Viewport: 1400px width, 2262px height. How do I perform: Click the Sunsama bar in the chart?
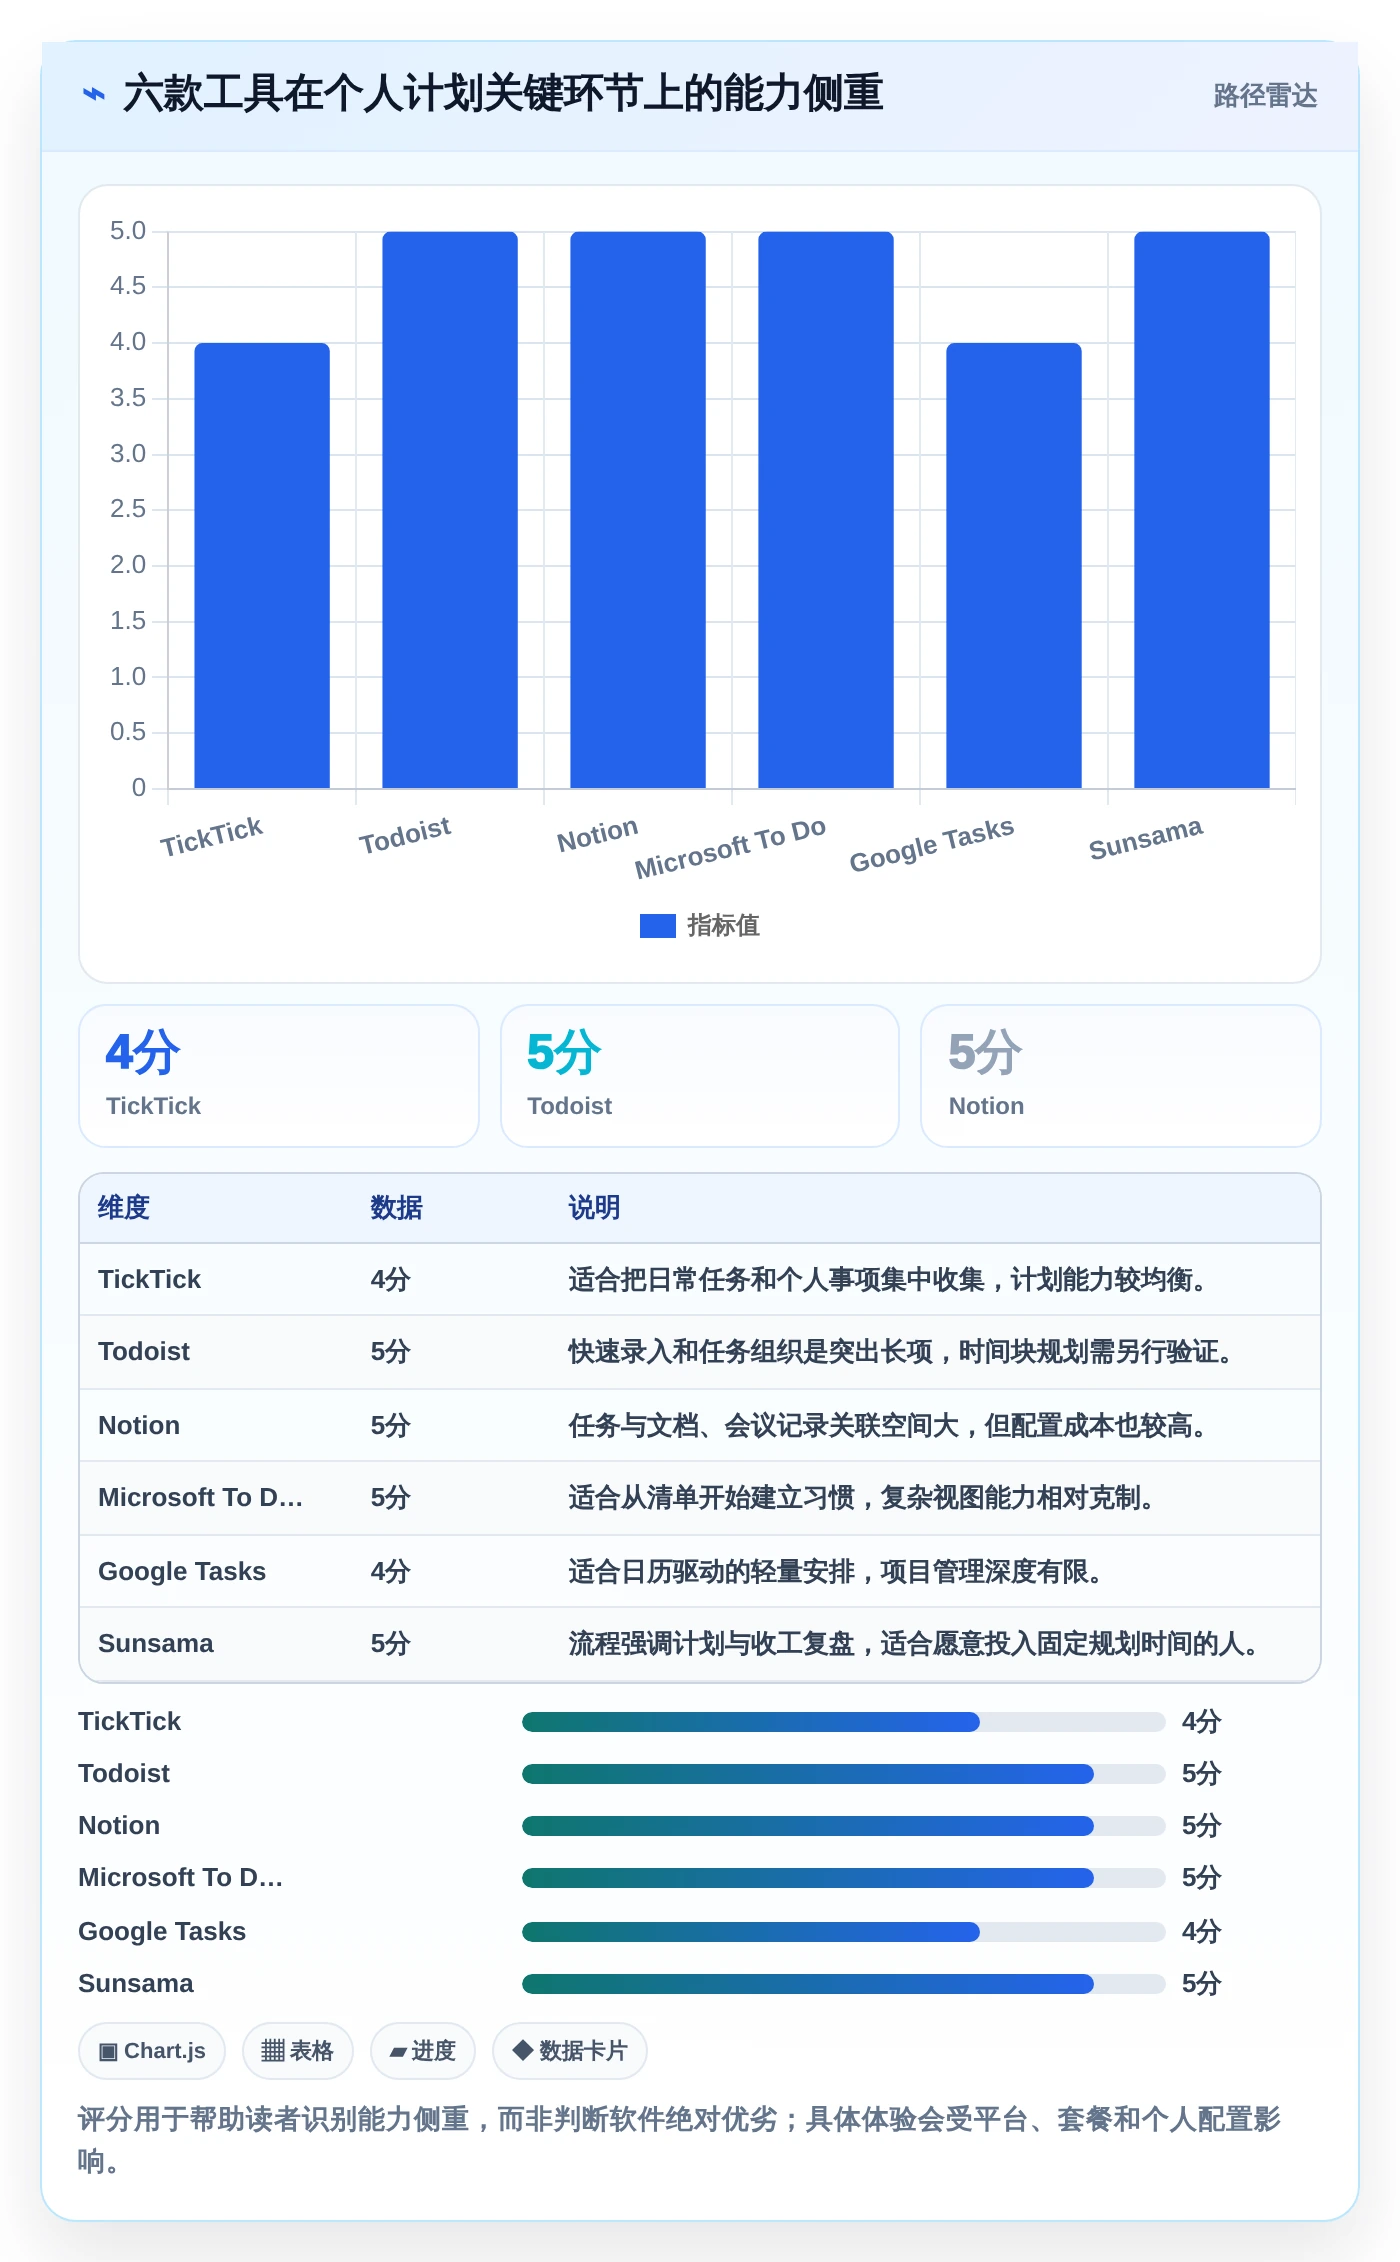[x=1202, y=510]
